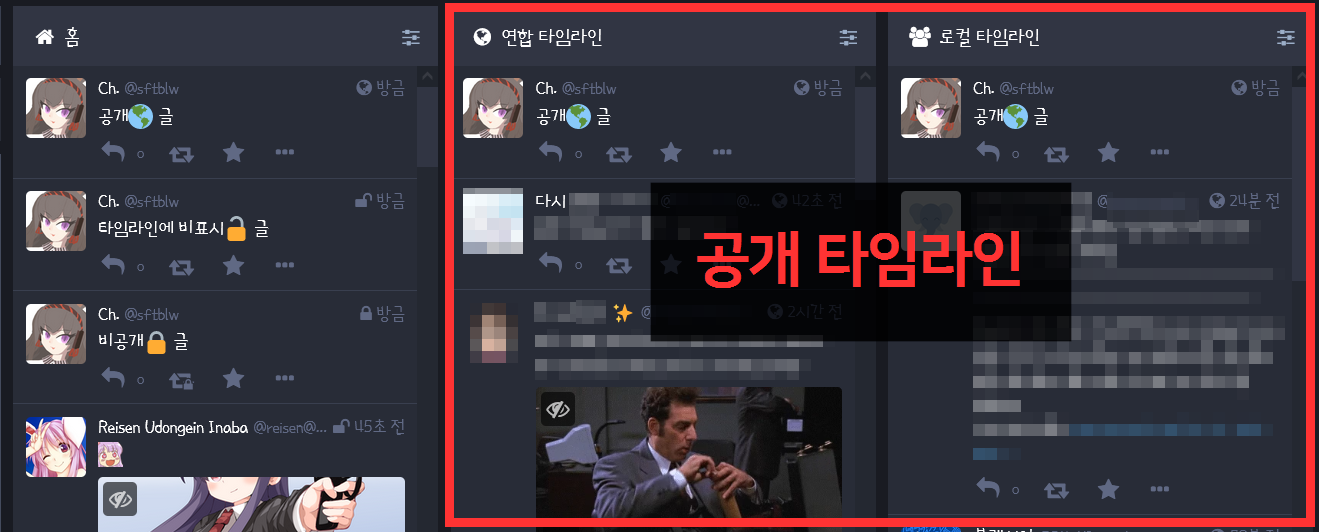Favourite "공개 글" in 연합 타임라인
The height and width of the screenshot is (532, 1319).
pos(671,152)
